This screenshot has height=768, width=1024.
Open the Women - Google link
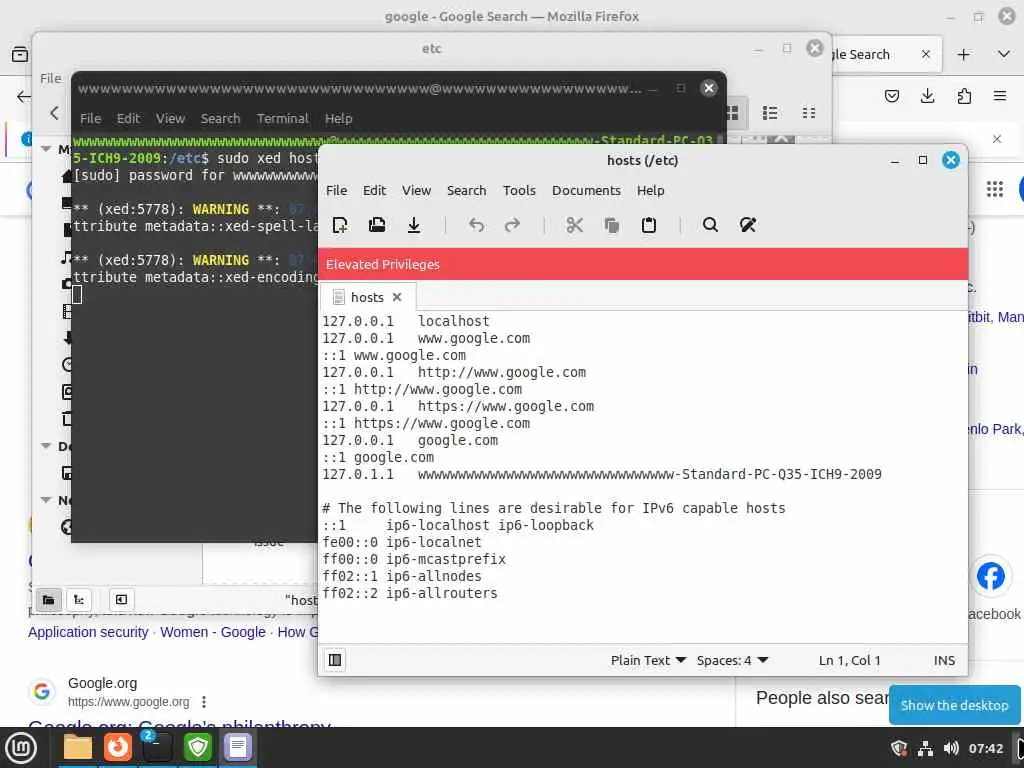click(213, 632)
